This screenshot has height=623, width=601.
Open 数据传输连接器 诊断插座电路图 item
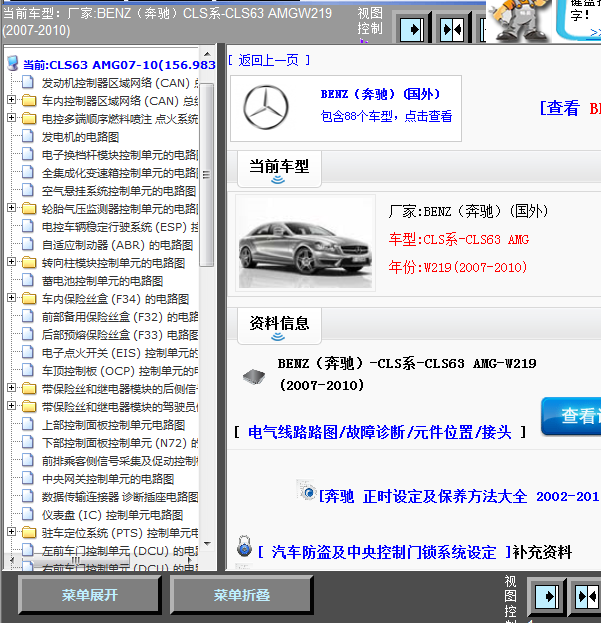pos(120,497)
